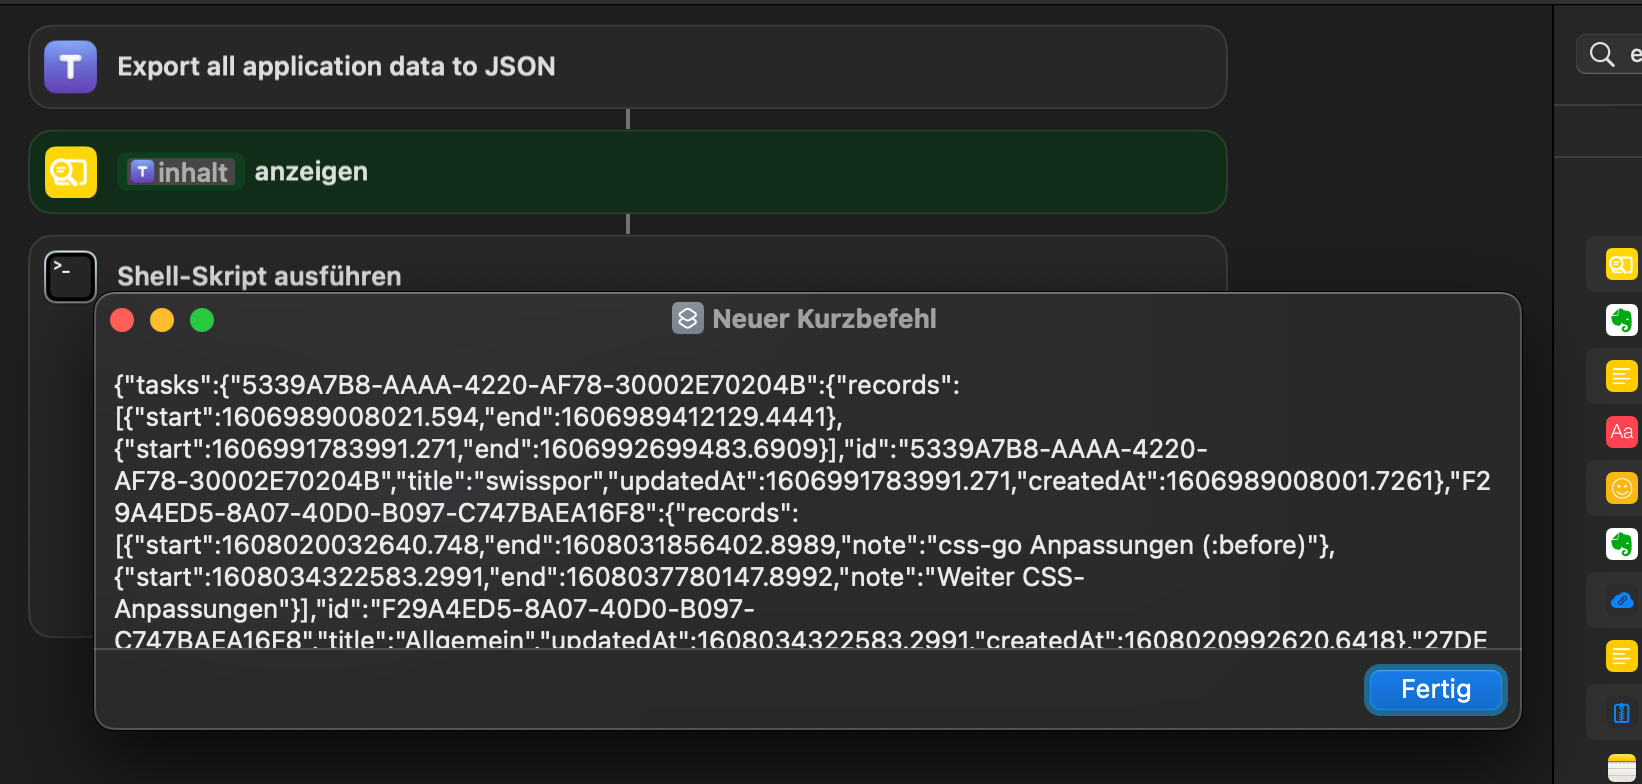1642x784 pixels.
Task: Pick the orange smiley face action in sidebar
Action: [x=1621, y=488]
